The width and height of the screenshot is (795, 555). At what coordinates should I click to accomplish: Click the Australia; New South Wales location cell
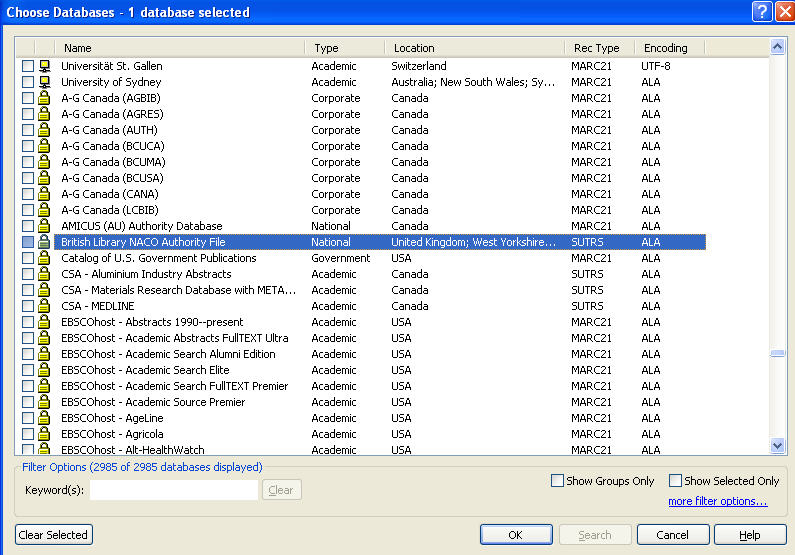point(473,82)
